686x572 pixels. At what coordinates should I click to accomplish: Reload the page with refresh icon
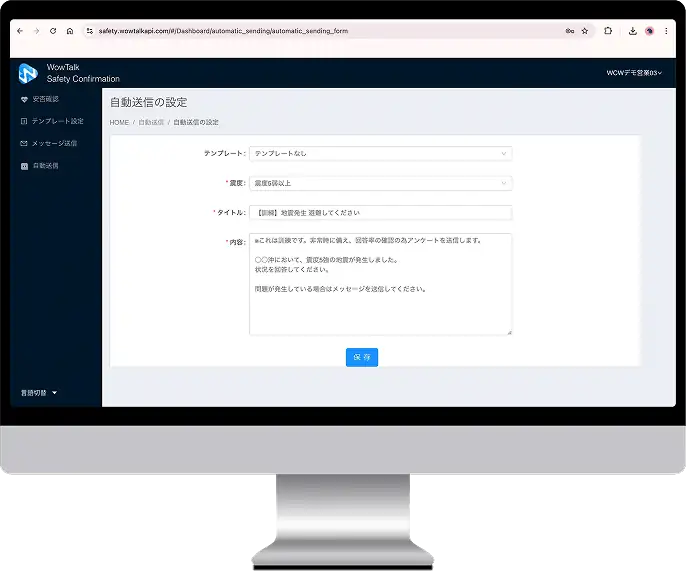[x=53, y=31]
